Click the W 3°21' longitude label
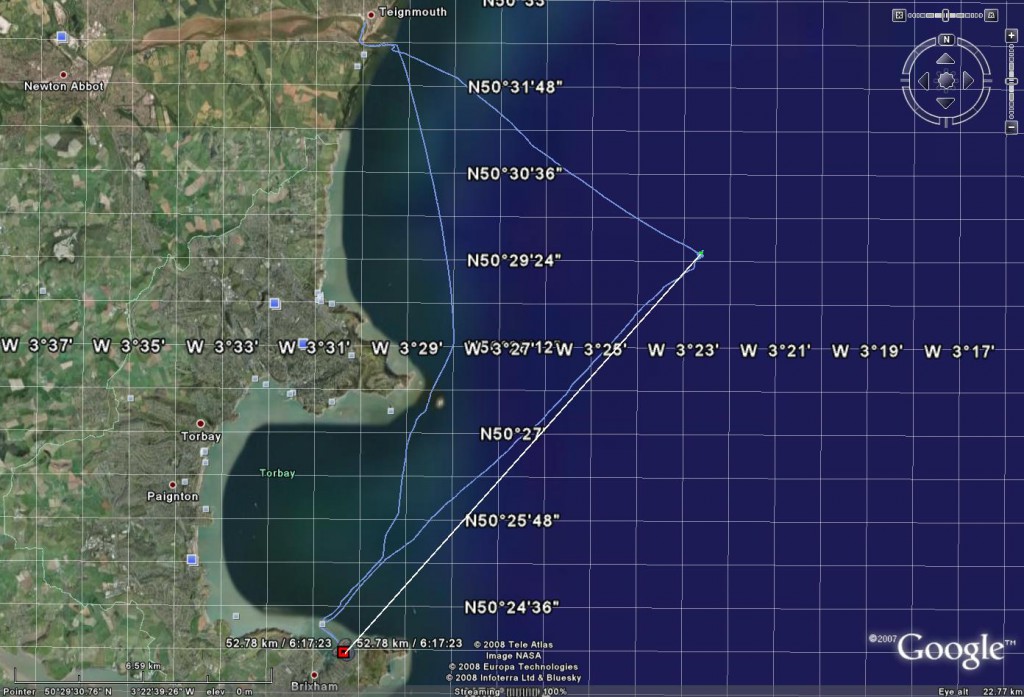1024x697 pixels. (775, 351)
